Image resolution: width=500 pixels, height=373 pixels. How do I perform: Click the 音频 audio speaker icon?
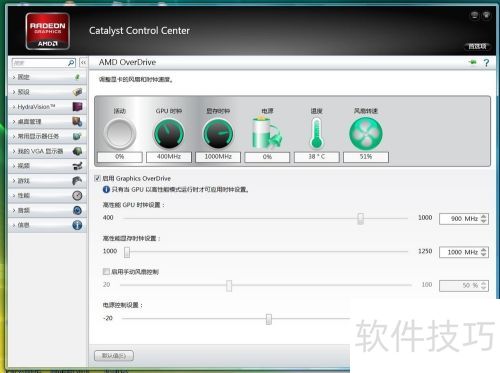pyautogui.click(x=77, y=210)
